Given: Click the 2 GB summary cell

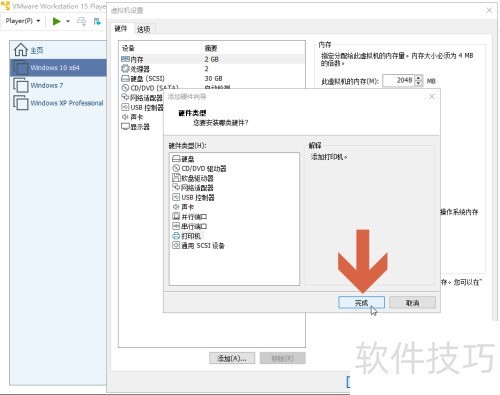Looking at the screenshot, I should coord(212,59).
